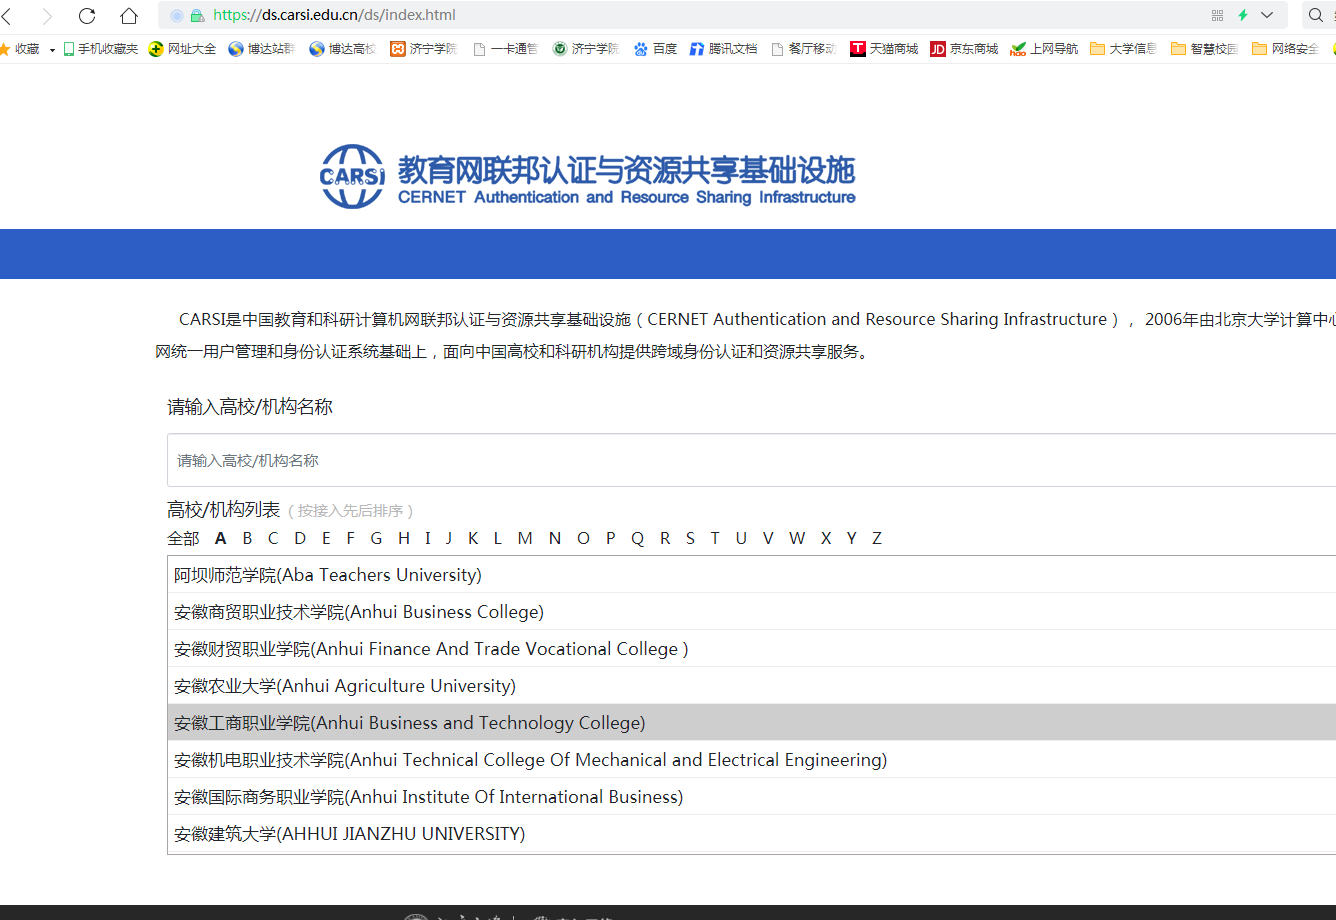
Task: Click the browser reload button
Action: tap(87, 15)
